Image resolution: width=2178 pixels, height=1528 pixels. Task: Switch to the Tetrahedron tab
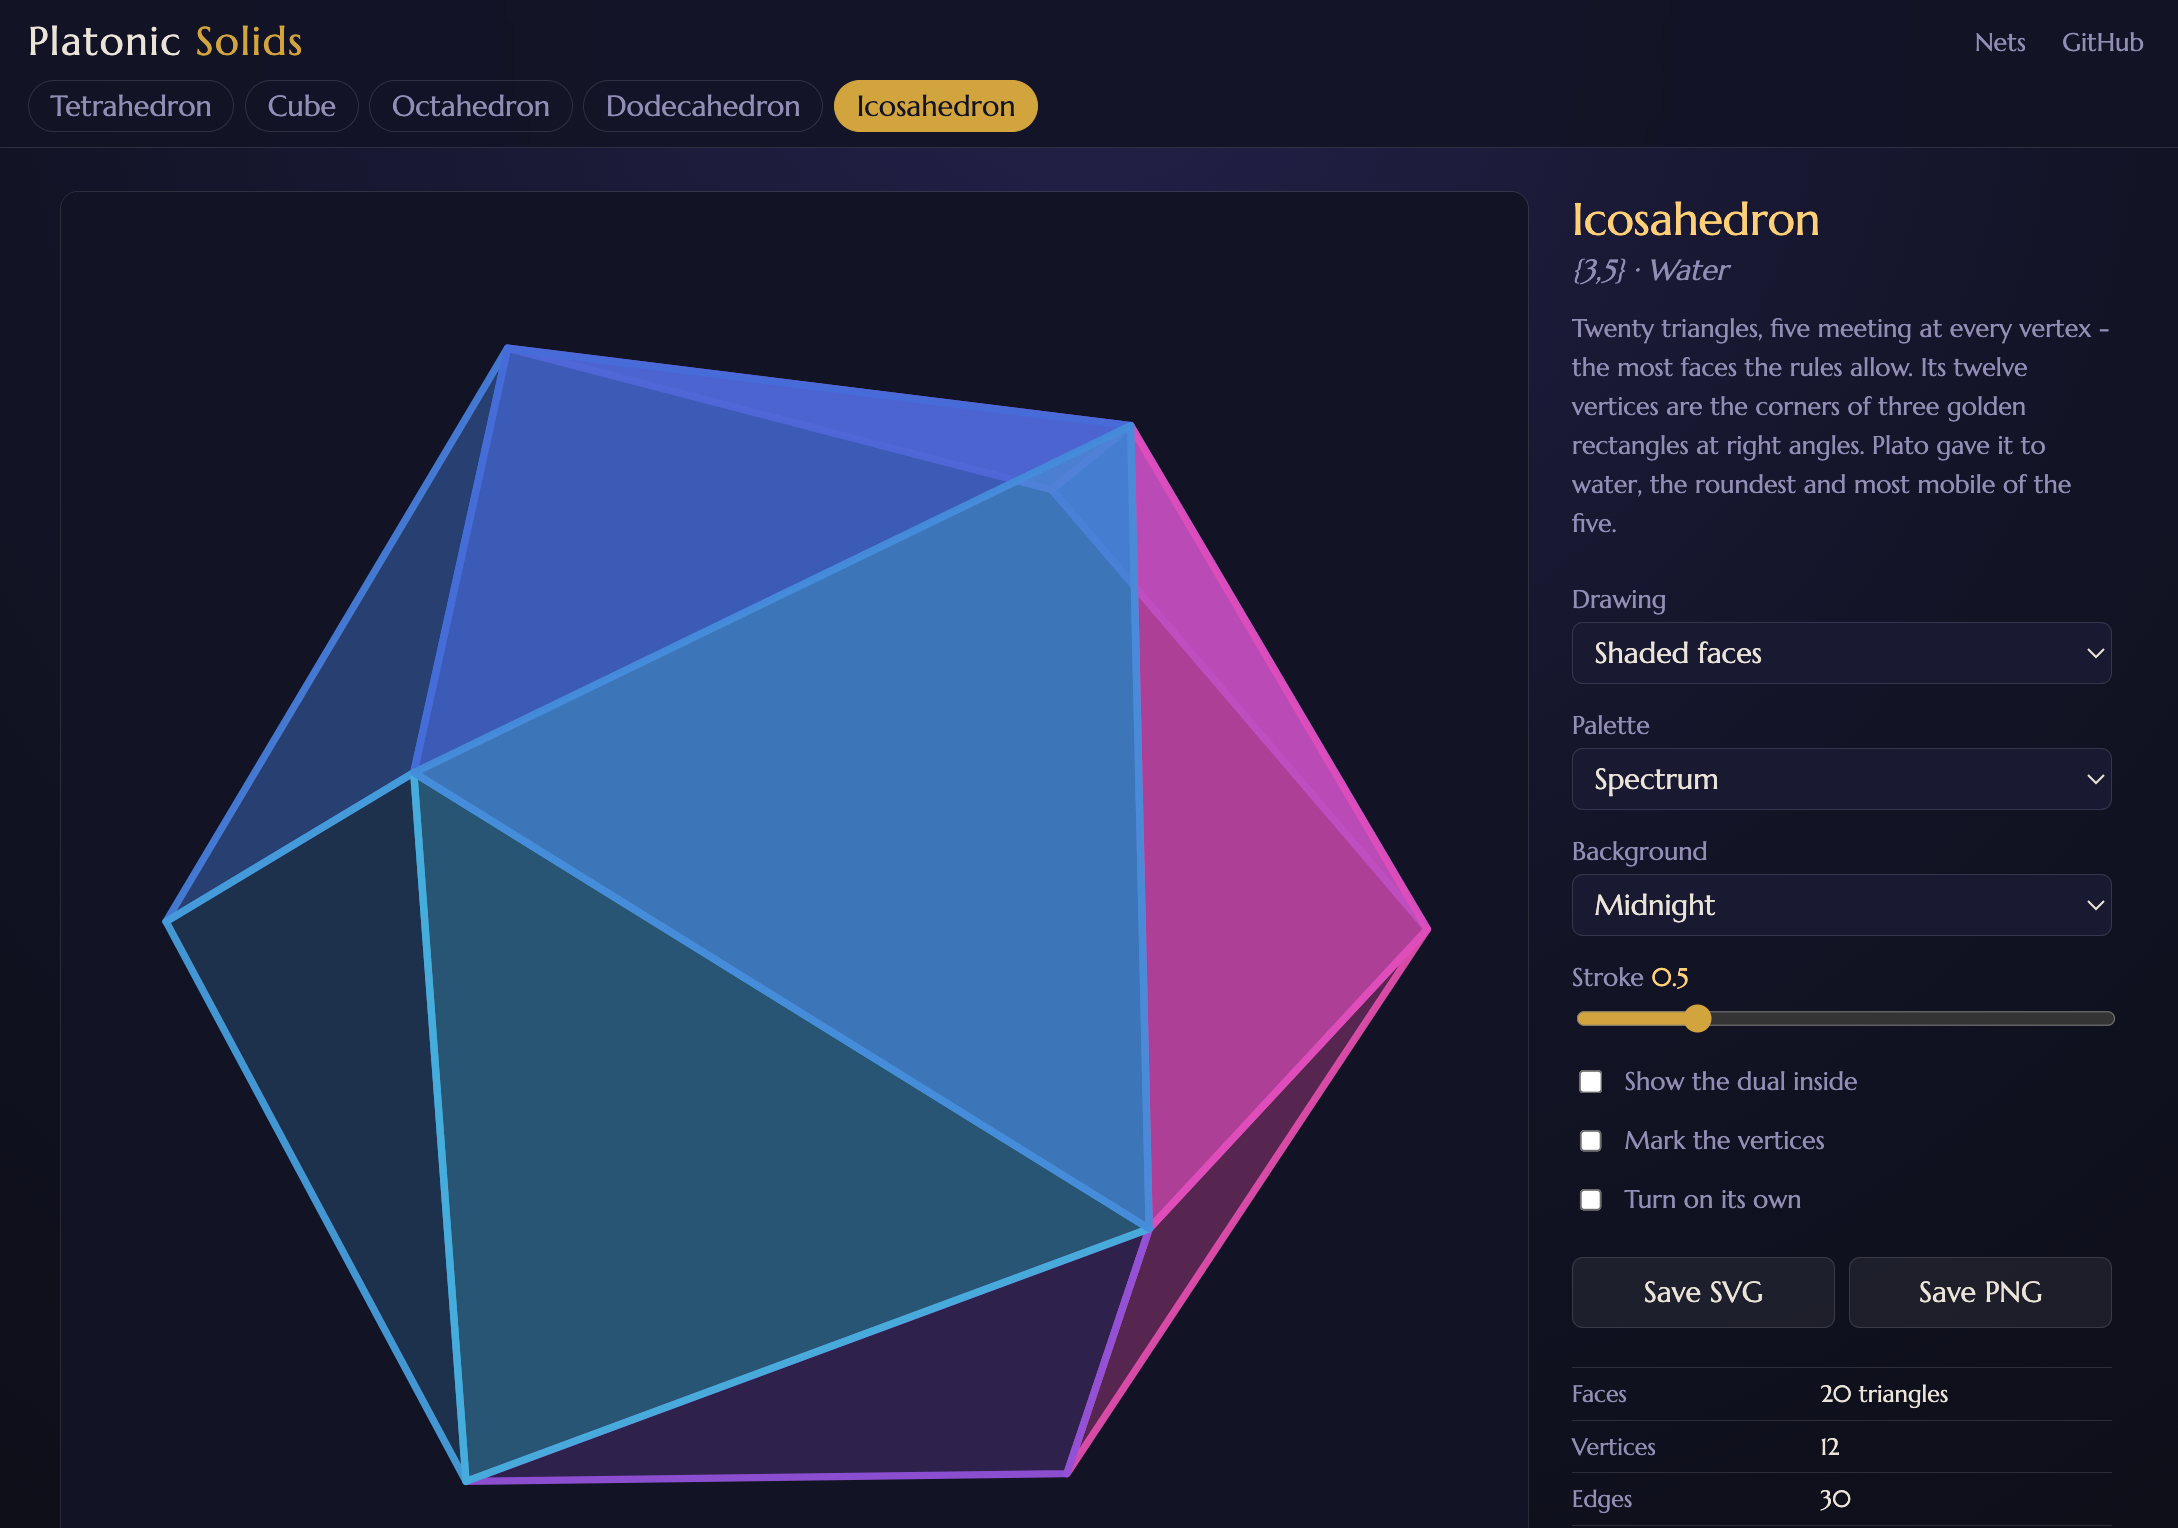tap(131, 106)
